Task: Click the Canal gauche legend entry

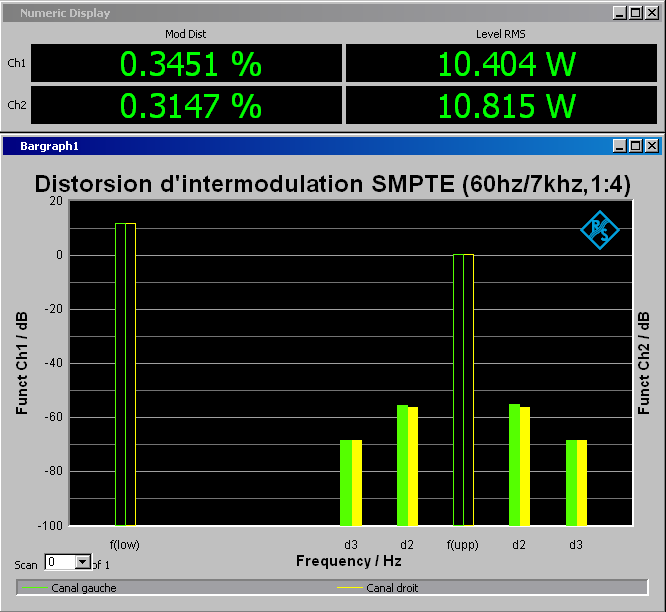Action: (x=84, y=588)
